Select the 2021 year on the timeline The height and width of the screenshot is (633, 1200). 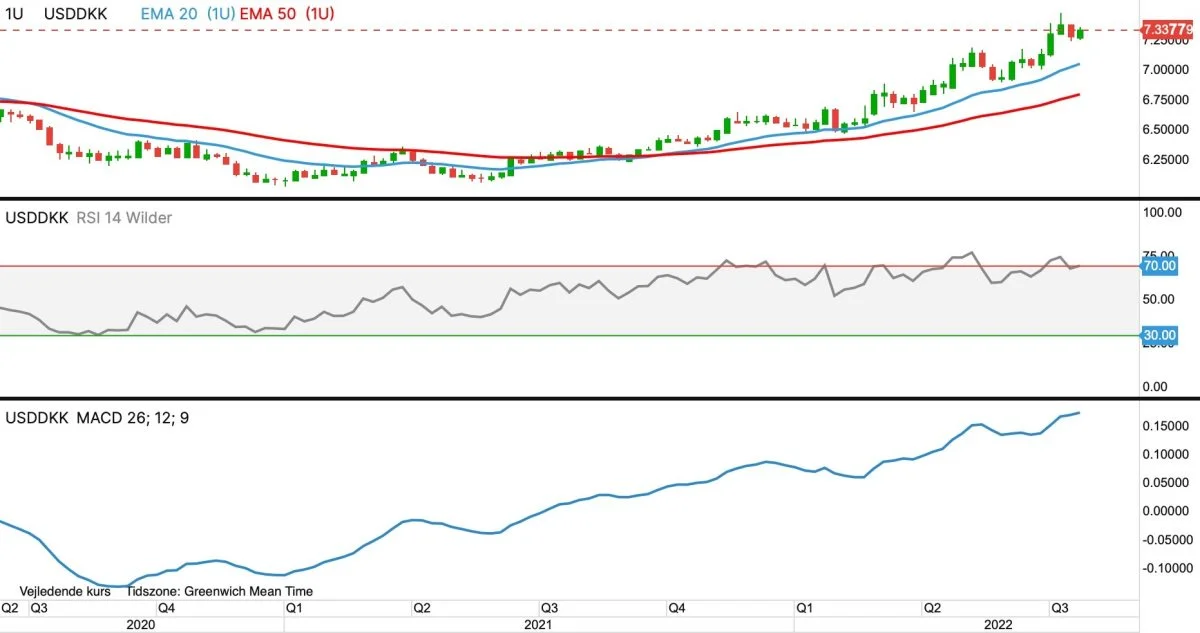click(x=537, y=624)
